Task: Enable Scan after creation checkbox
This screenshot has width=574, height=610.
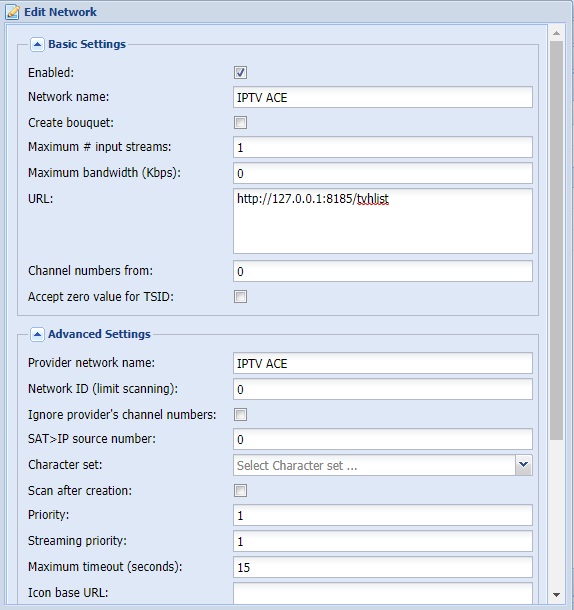Action: pyautogui.click(x=240, y=491)
